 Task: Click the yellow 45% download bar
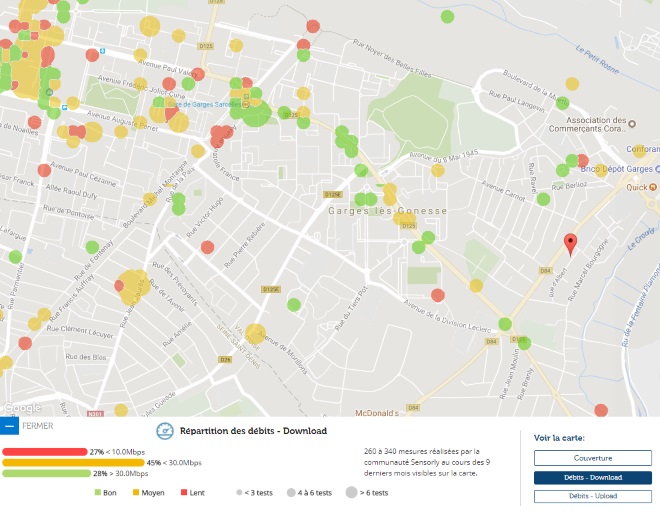[x=73, y=462]
